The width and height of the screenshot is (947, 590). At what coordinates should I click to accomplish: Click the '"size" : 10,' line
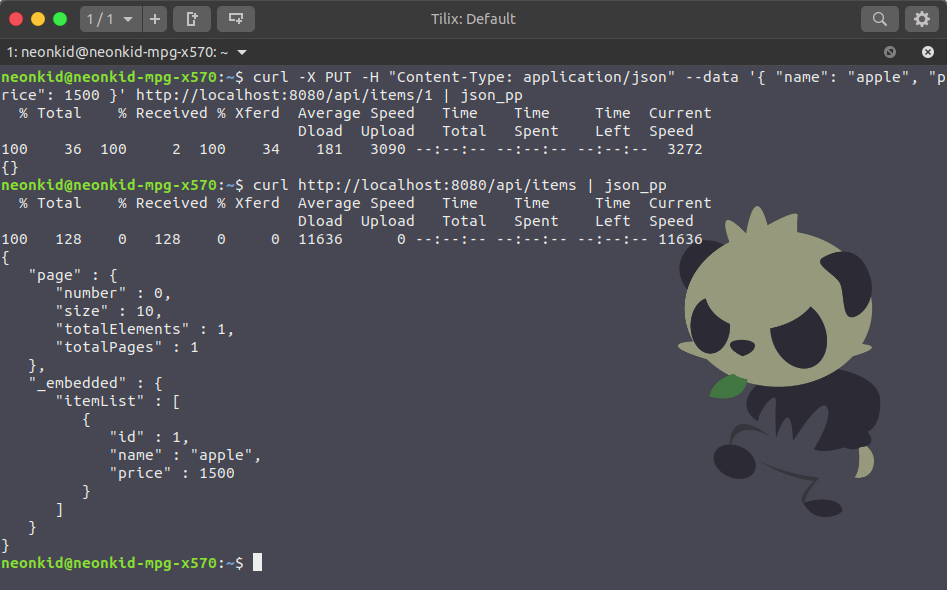pos(109,311)
